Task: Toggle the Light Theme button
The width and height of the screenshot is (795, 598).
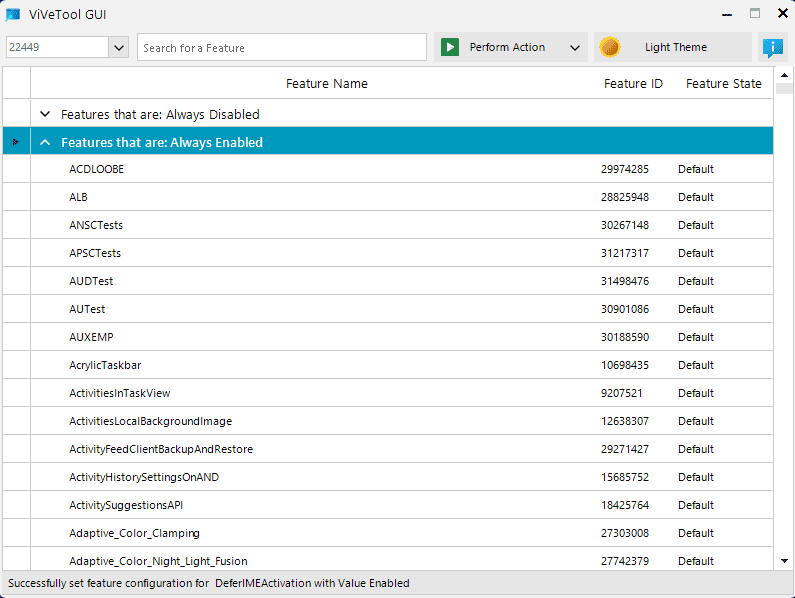Action: [x=674, y=47]
